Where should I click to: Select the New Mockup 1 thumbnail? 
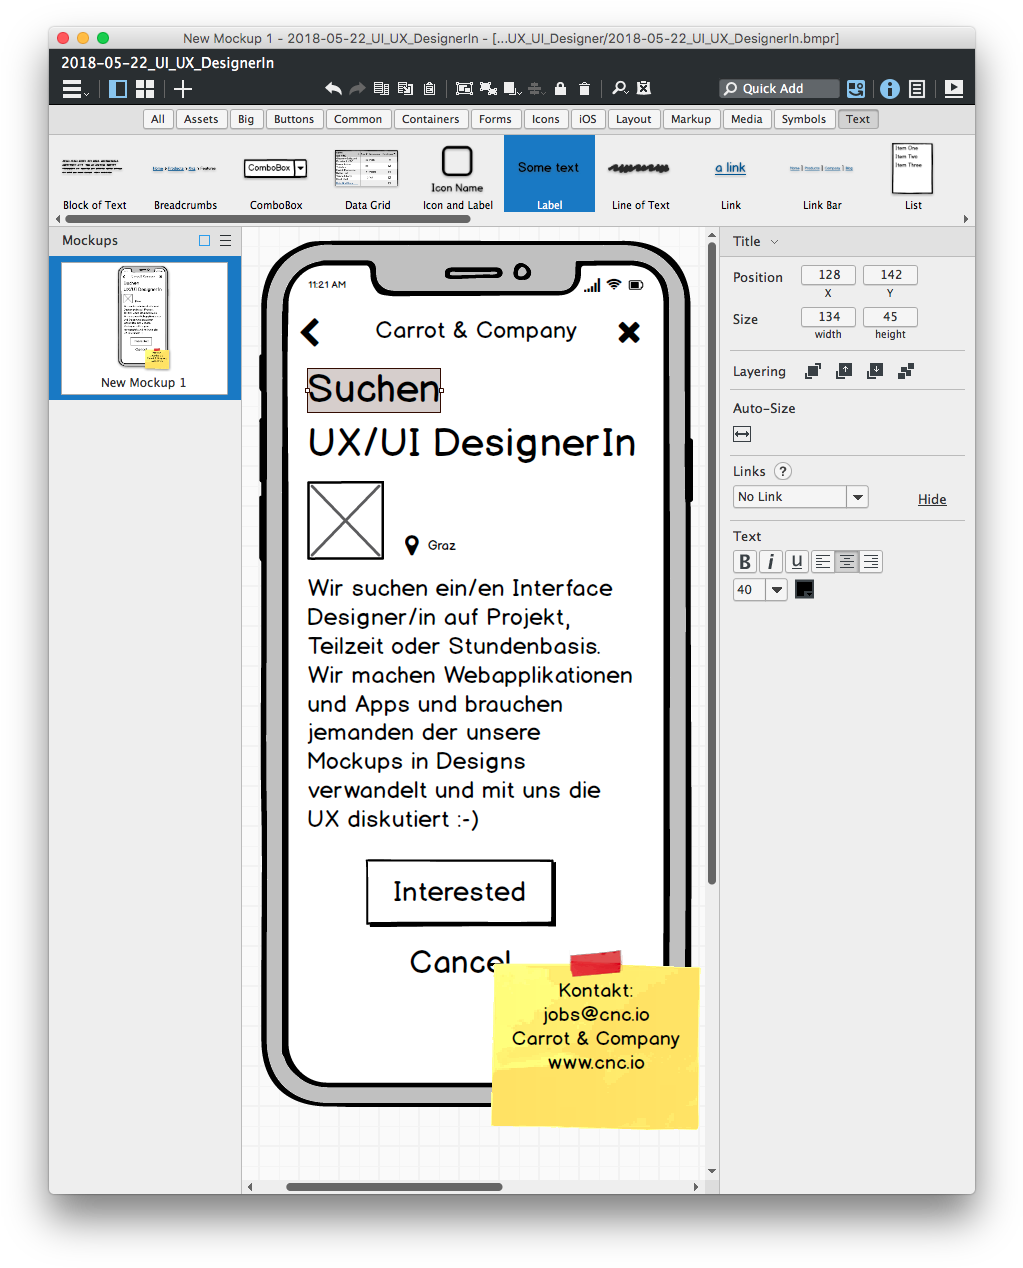click(144, 327)
